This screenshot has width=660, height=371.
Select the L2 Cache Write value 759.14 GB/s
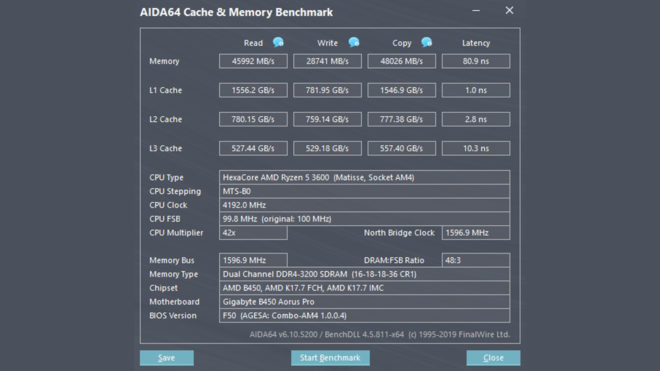(327, 119)
